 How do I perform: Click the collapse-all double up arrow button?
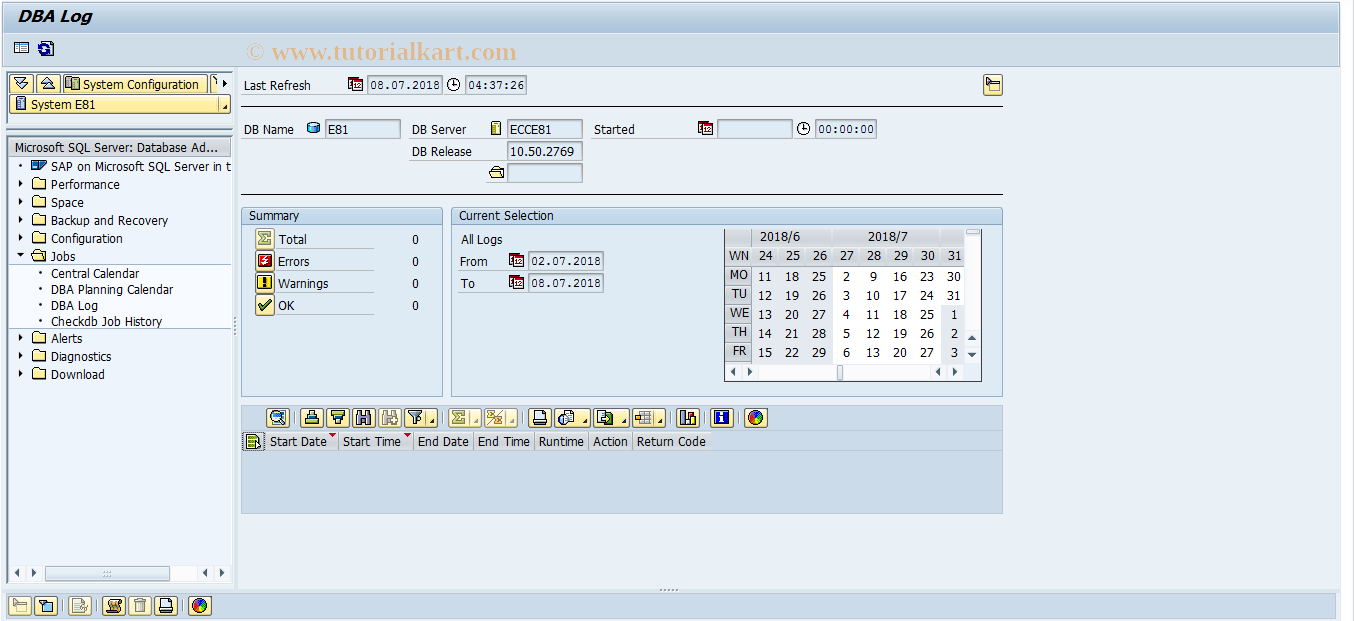48,84
